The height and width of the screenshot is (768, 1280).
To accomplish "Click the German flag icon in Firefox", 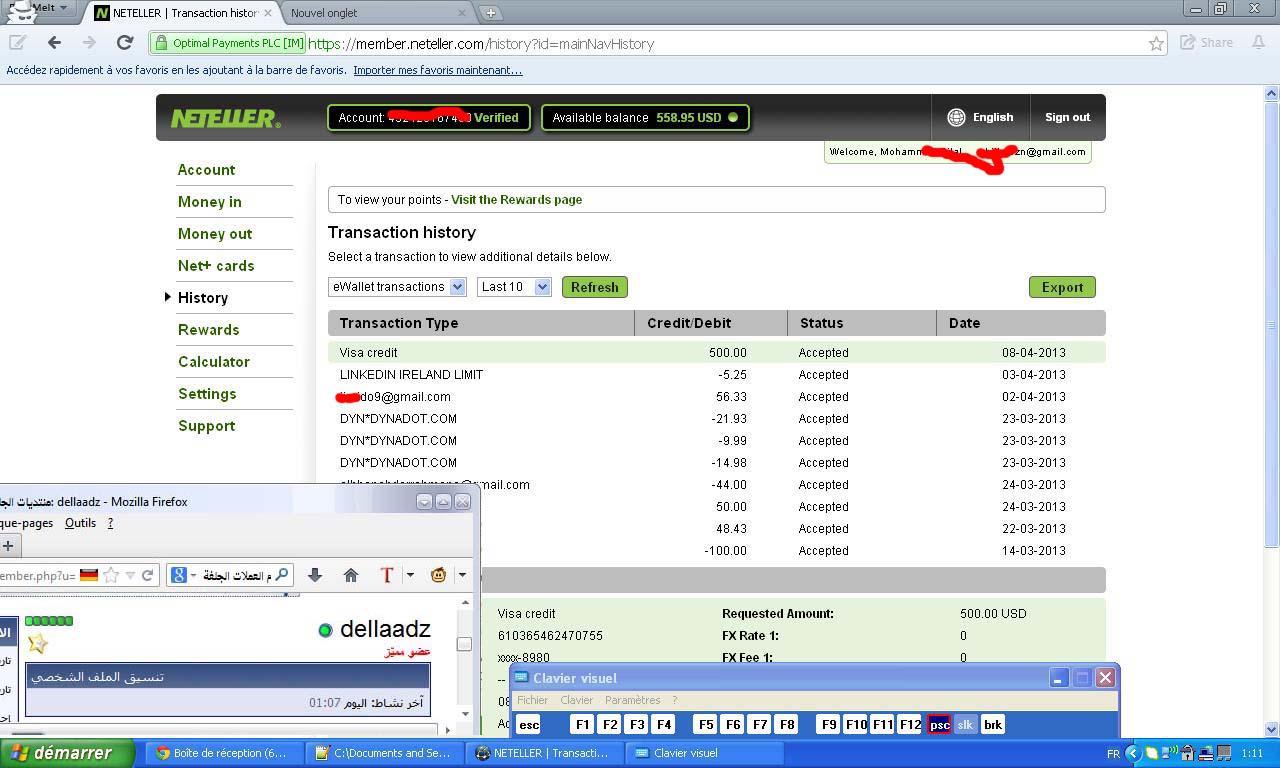I will click(89, 575).
